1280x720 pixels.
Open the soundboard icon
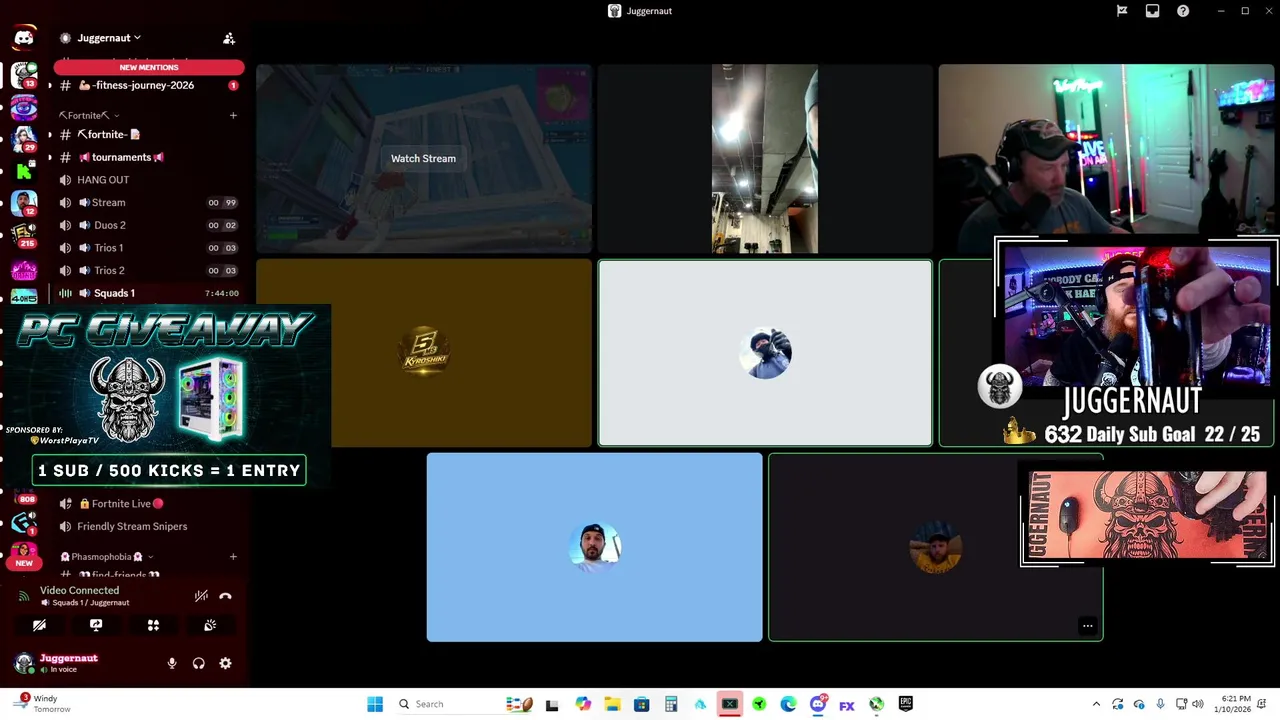click(210, 625)
